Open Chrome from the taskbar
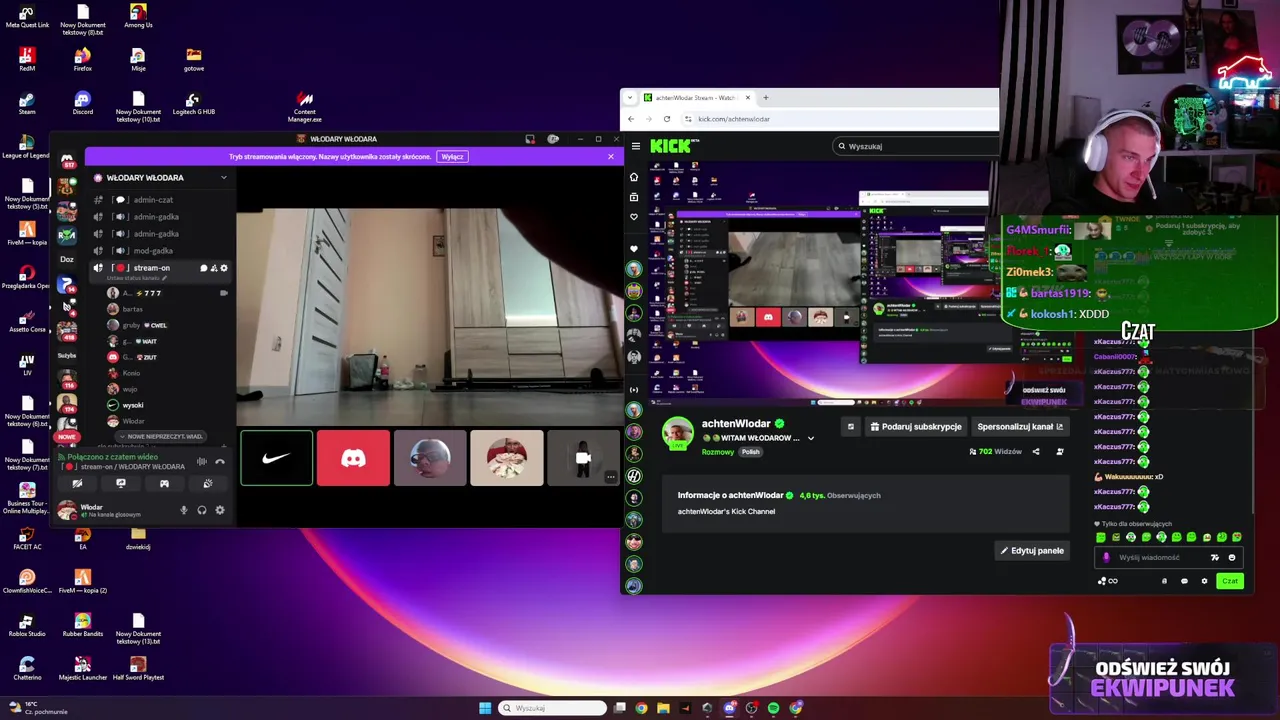Image resolution: width=1280 pixels, height=720 pixels. (x=641, y=708)
